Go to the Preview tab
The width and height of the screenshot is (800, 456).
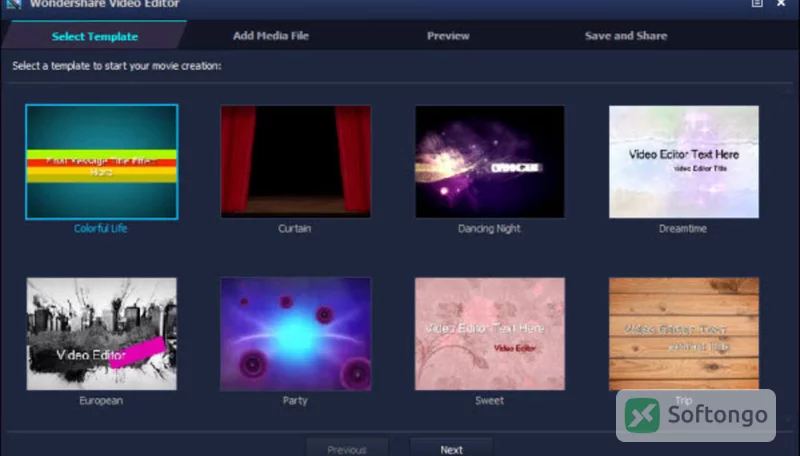(448, 36)
